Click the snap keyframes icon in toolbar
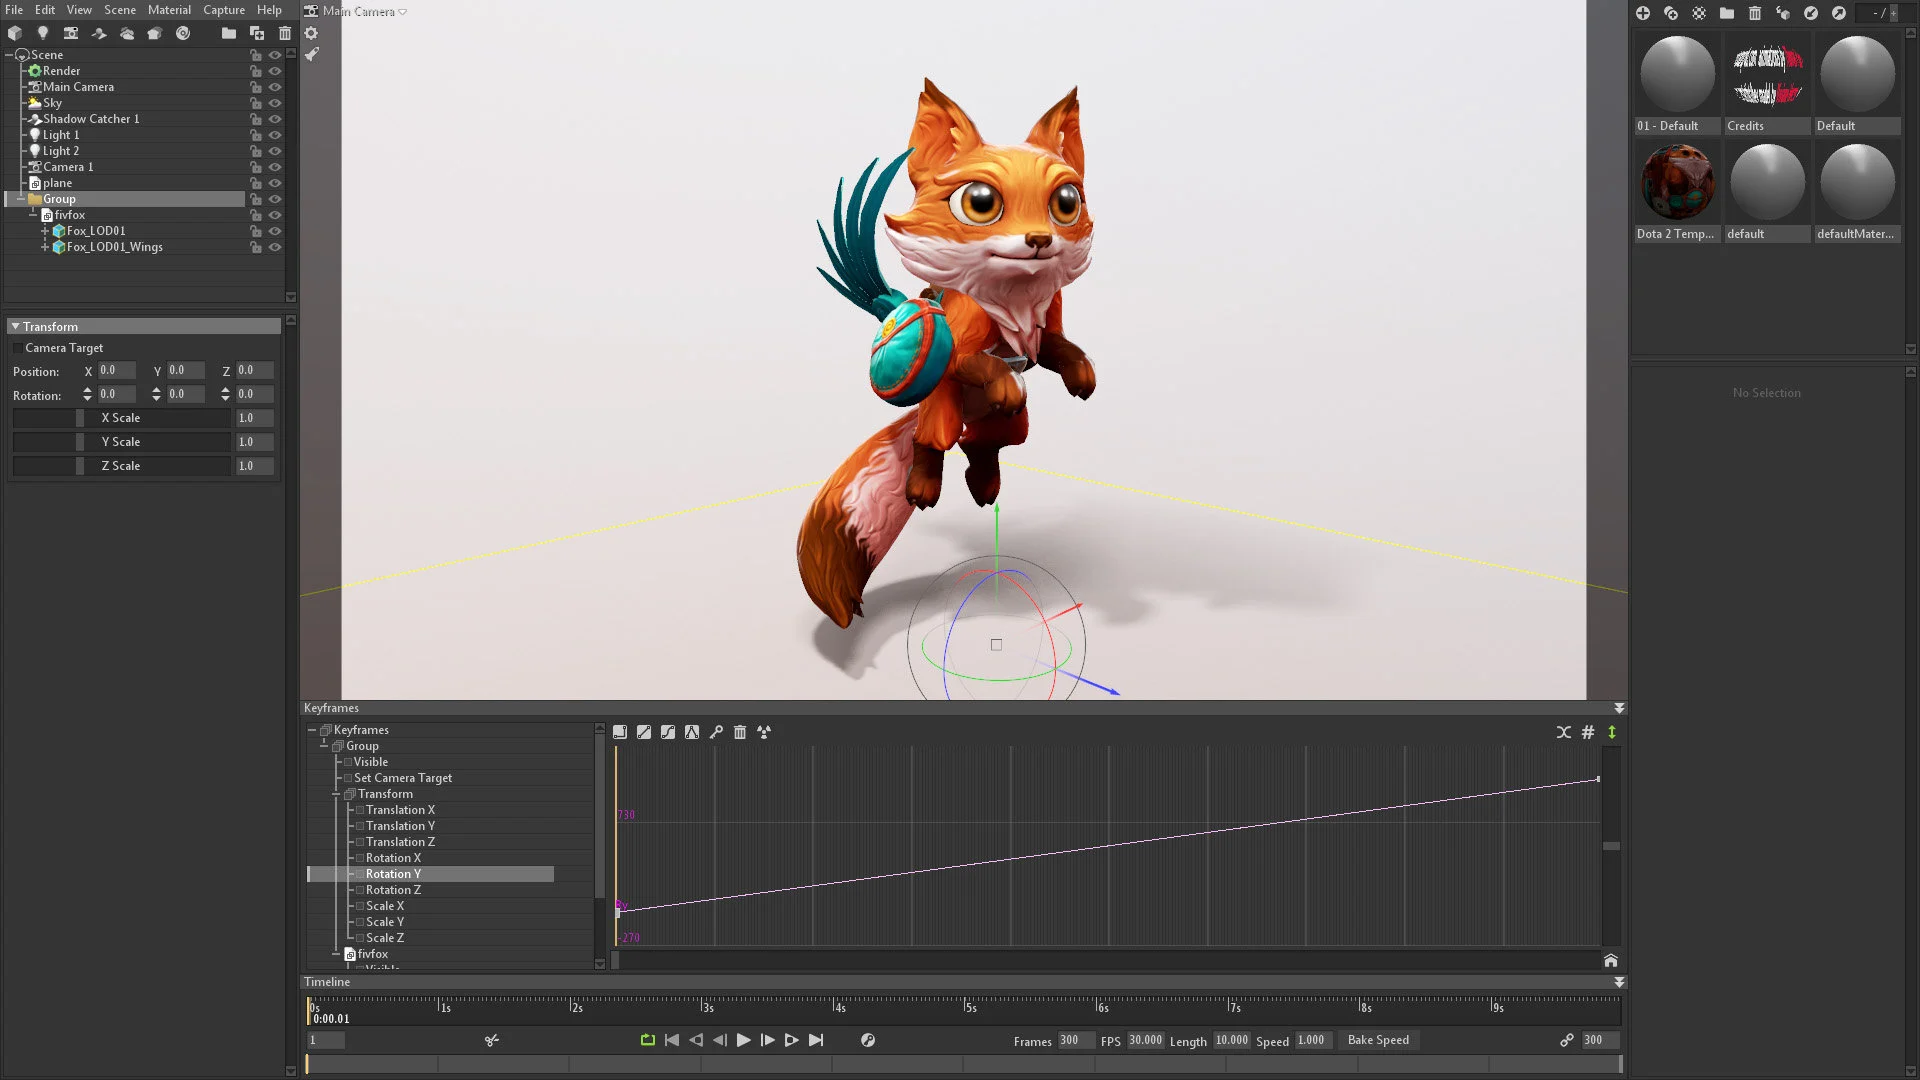Screen dimensions: 1920x1080 1586,732
